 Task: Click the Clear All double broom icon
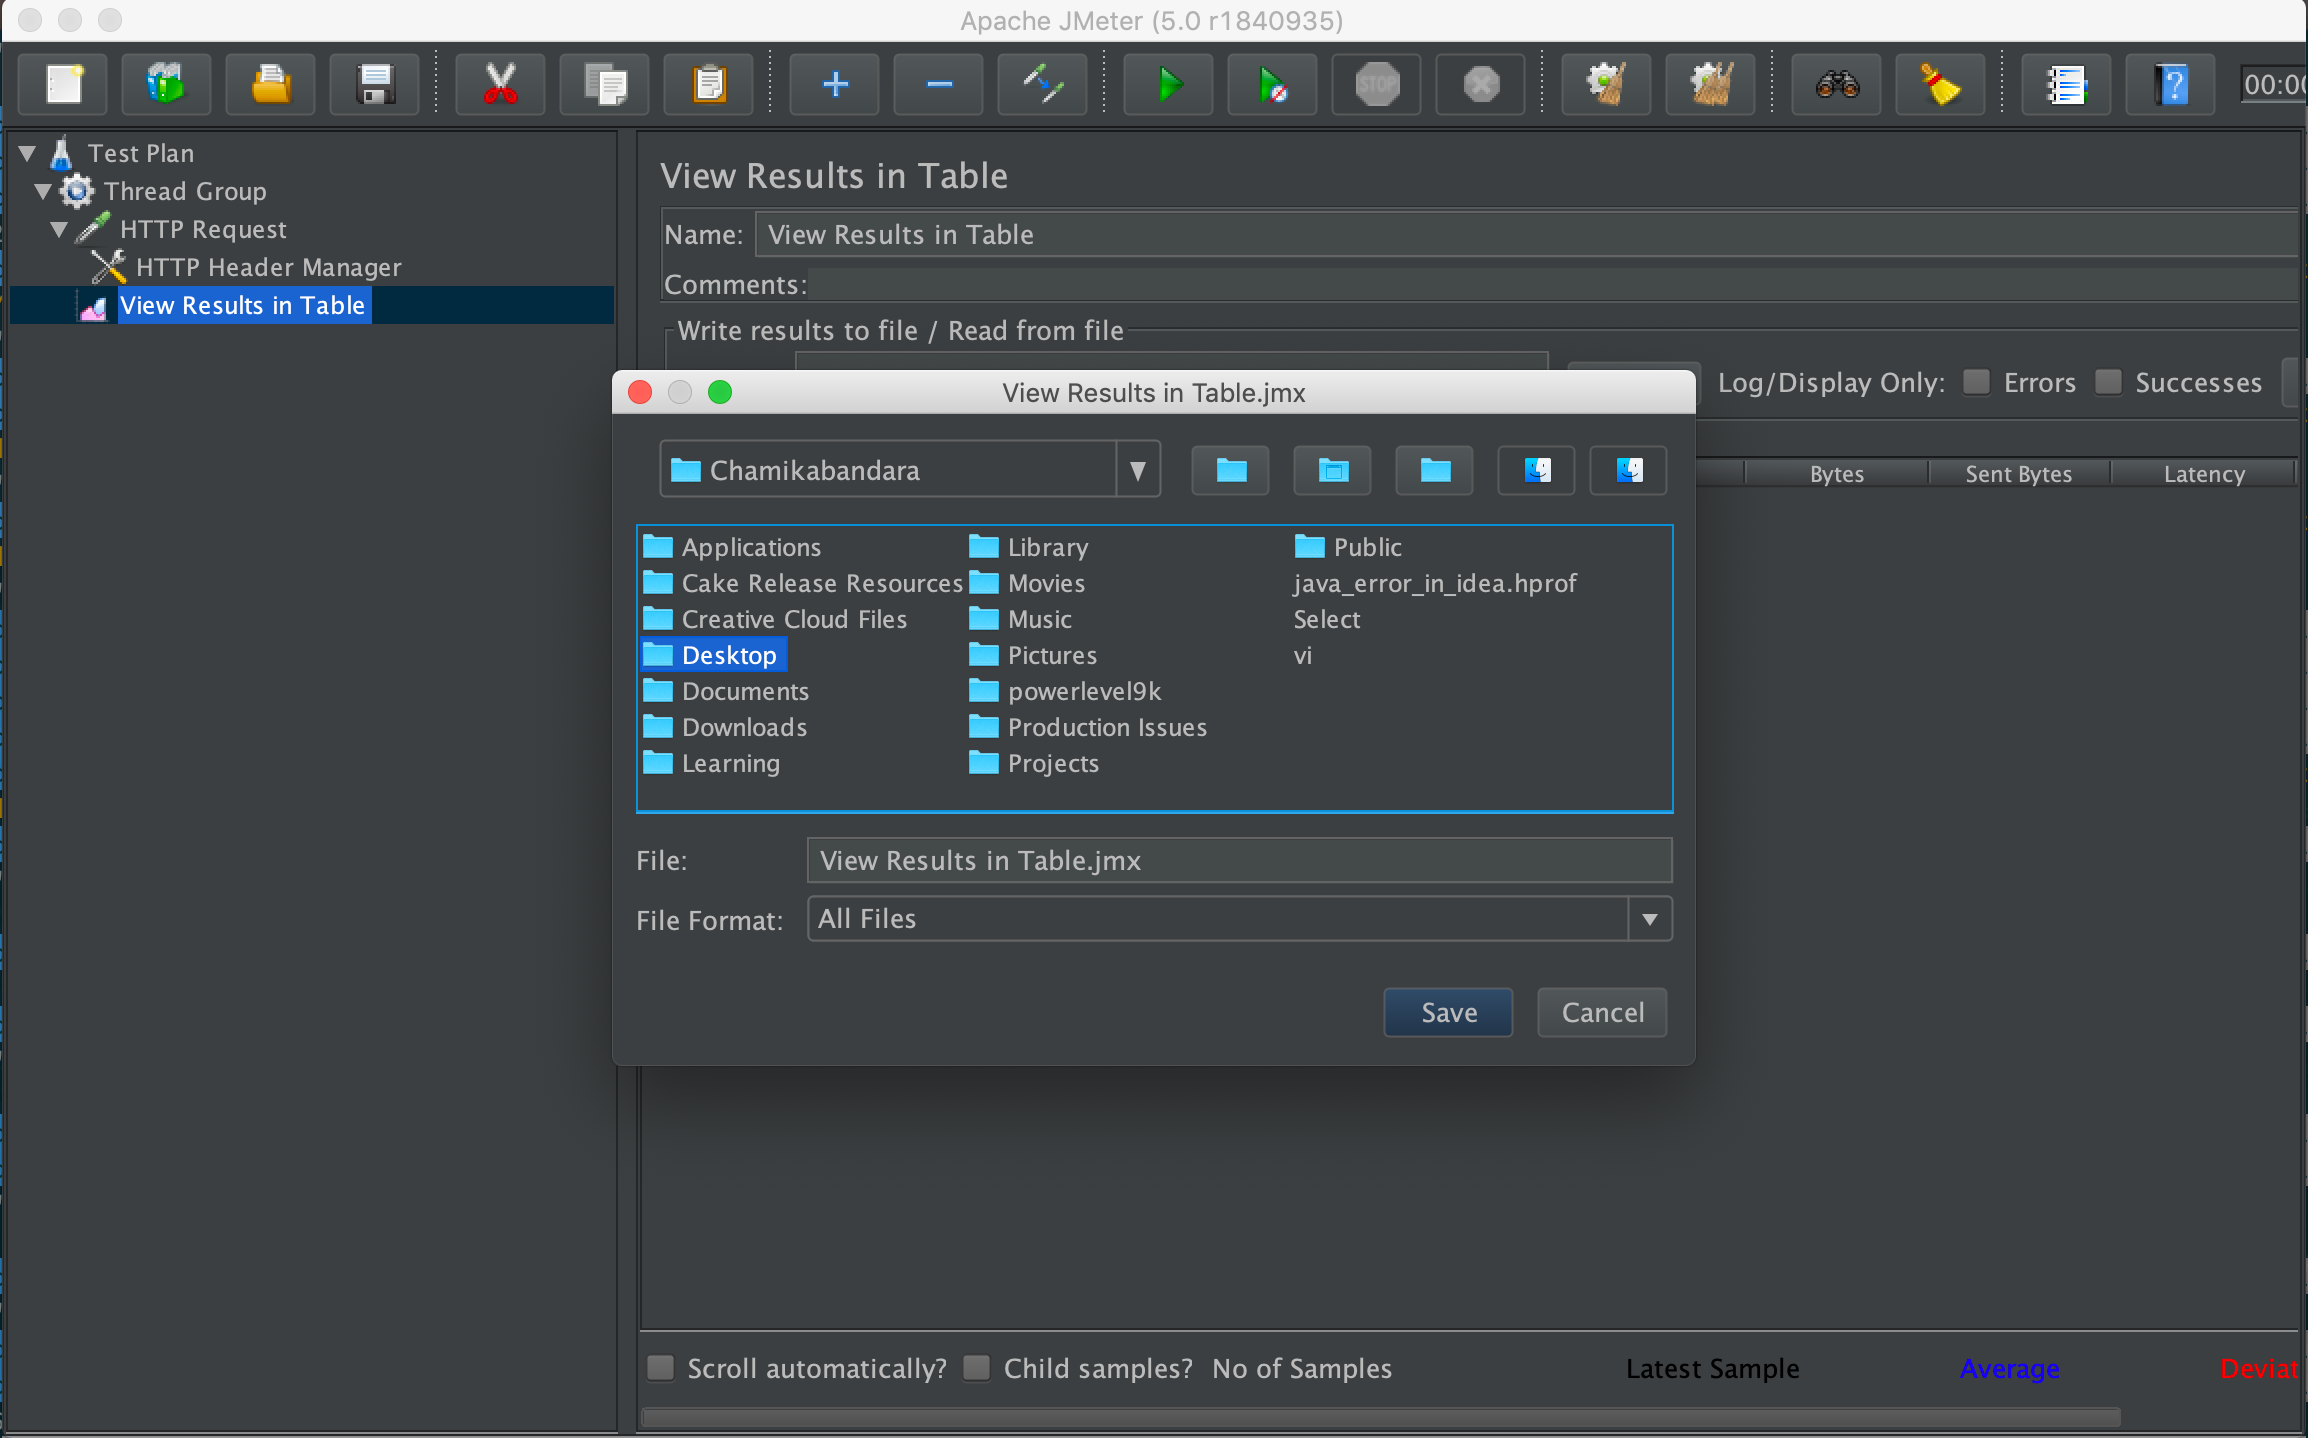click(x=1711, y=84)
